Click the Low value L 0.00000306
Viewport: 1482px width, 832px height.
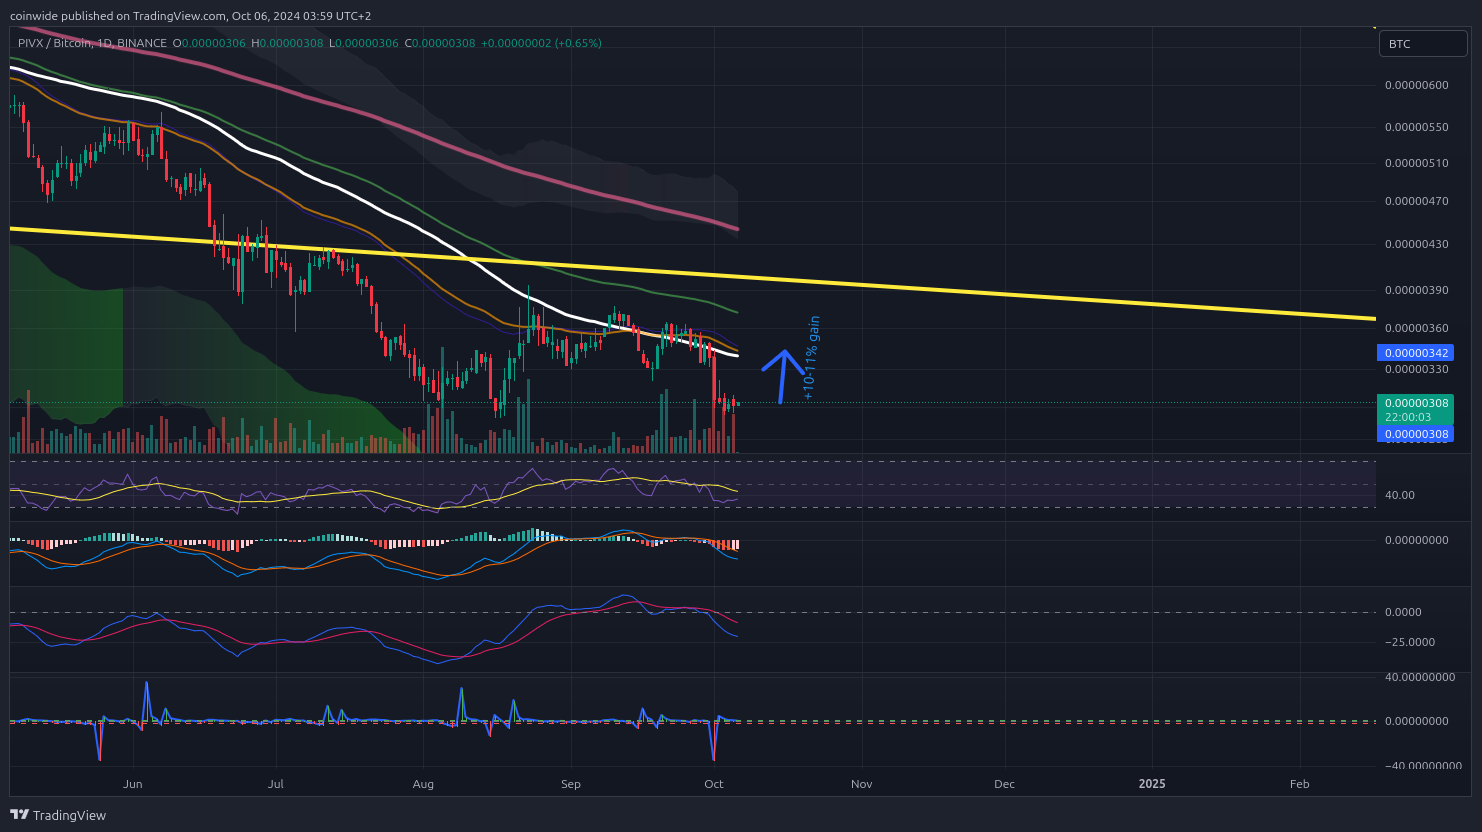(x=363, y=43)
